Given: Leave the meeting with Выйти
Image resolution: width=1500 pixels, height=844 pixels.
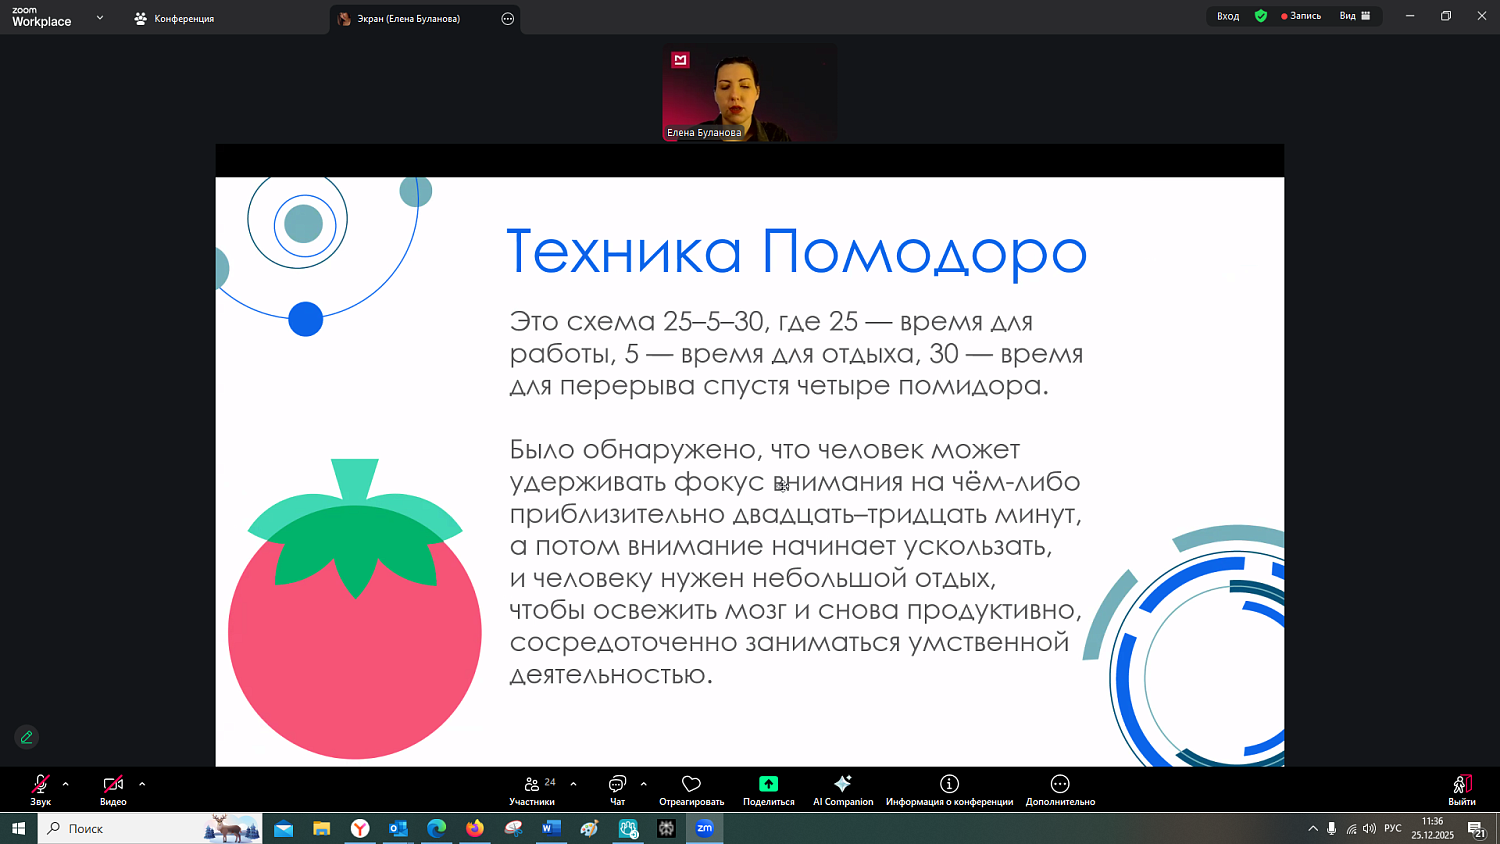Looking at the screenshot, I should coord(1461,790).
